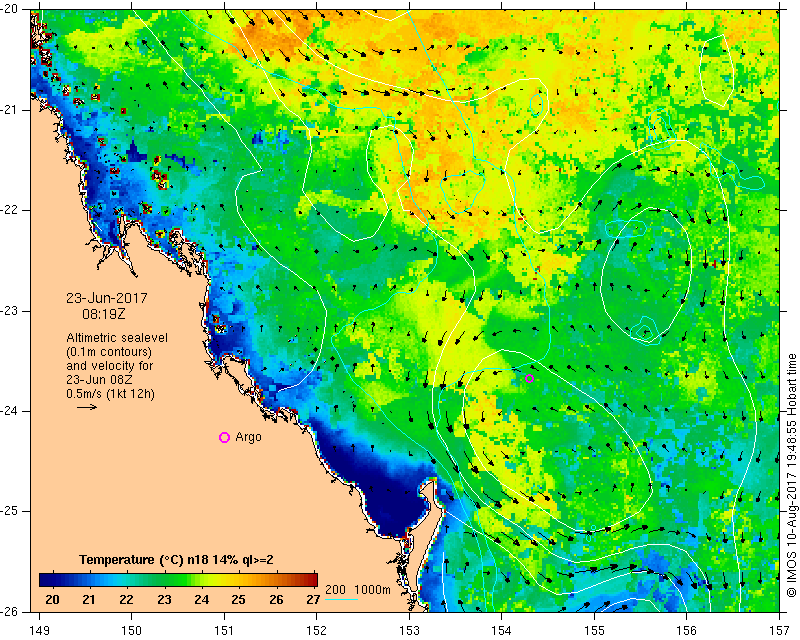Click the colorbar tick label '21'
The width and height of the screenshot is (800, 640).
[x=89, y=599]
